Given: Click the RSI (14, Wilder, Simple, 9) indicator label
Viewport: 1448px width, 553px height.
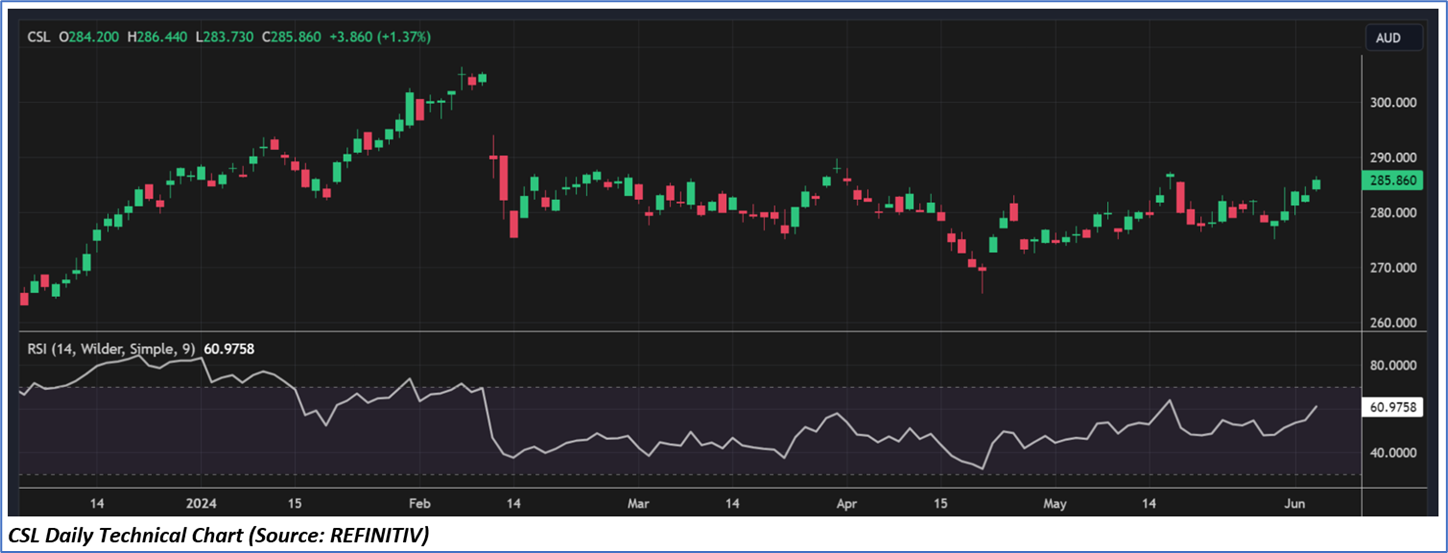Looking at the screenshot, I should [111, 349].
